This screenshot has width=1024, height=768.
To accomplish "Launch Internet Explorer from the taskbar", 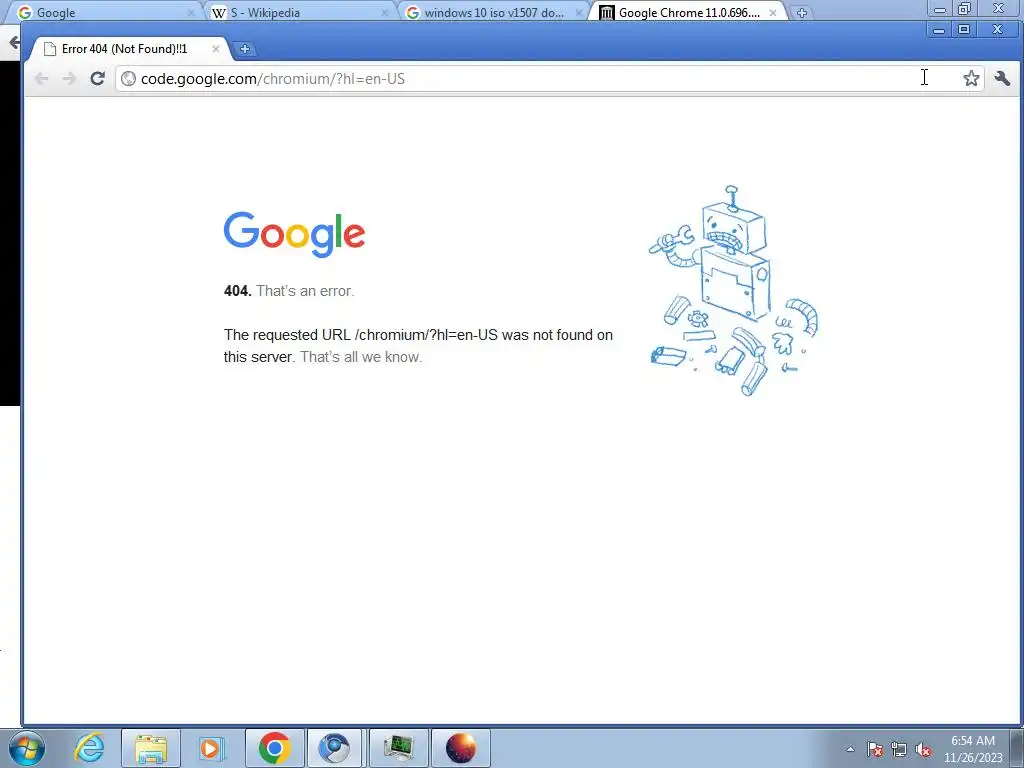I will pos(89,748).
